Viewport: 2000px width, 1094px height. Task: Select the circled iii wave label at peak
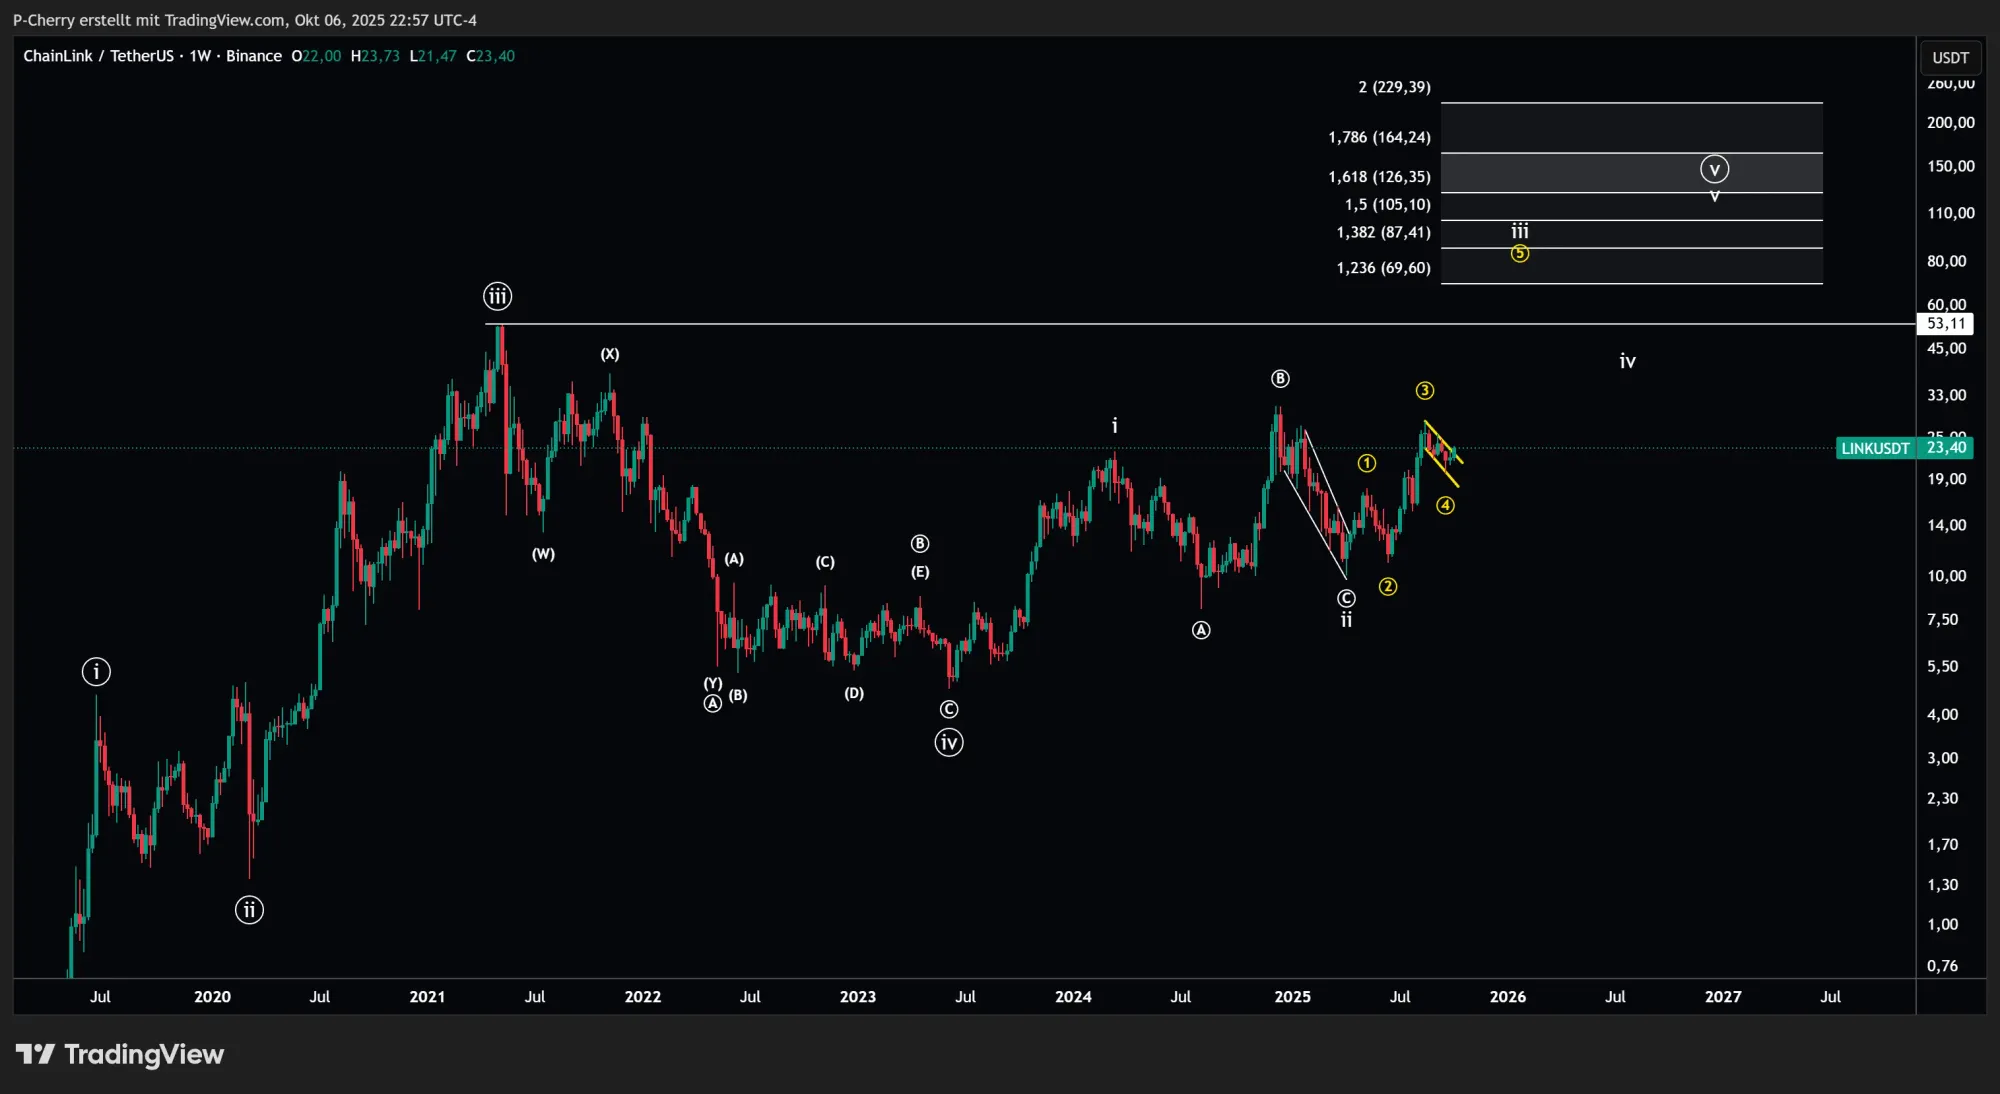tap(497, 296)
